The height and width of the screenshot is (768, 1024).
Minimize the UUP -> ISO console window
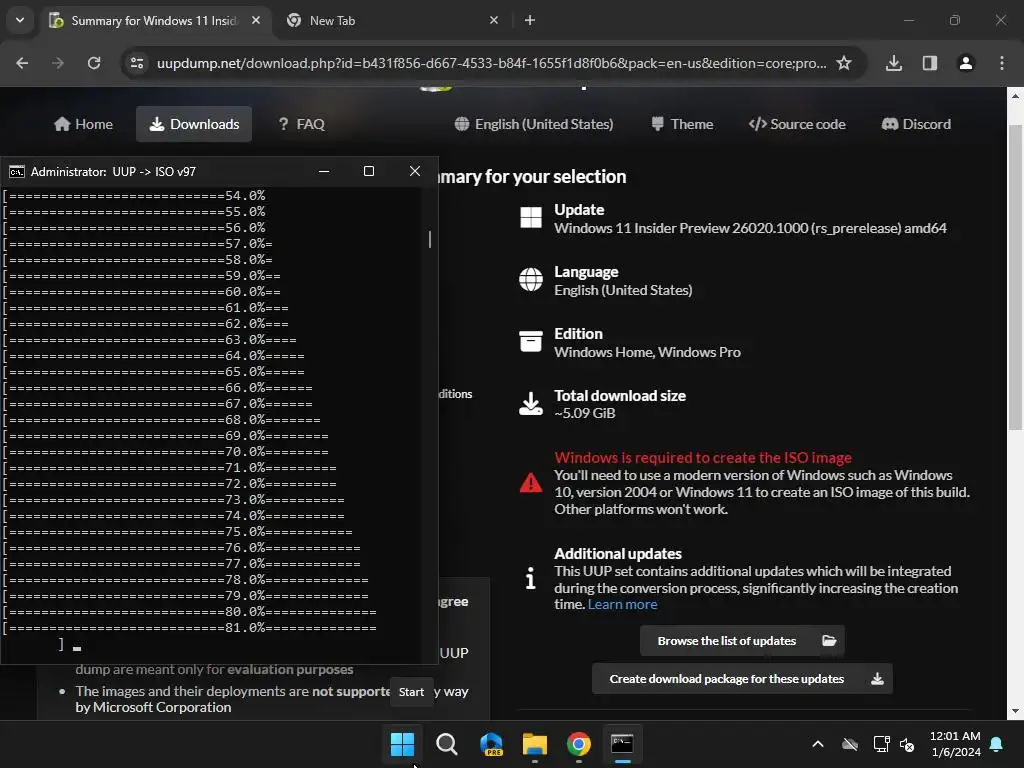tap(324, 171)
